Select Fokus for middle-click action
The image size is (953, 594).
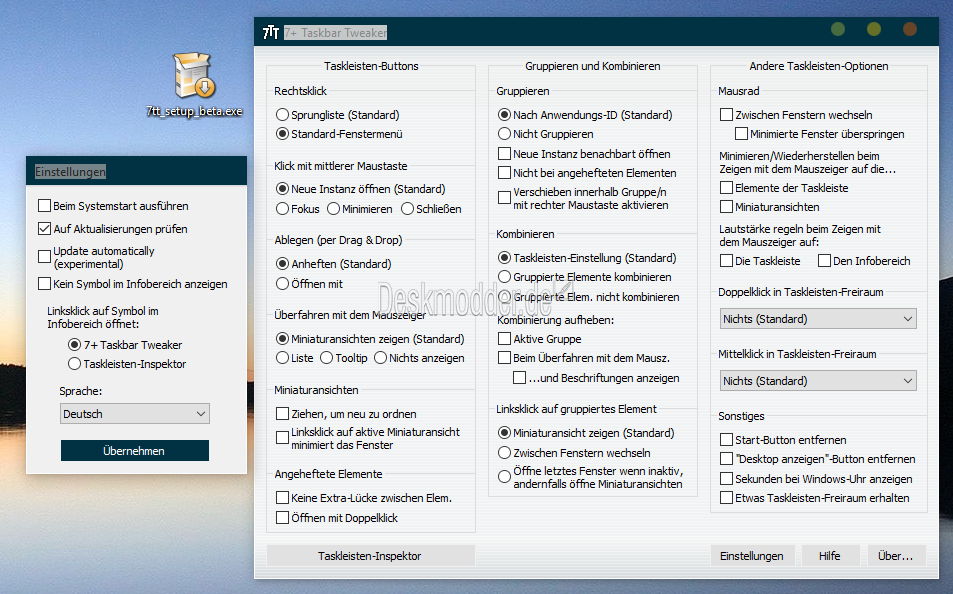(282, 209)
